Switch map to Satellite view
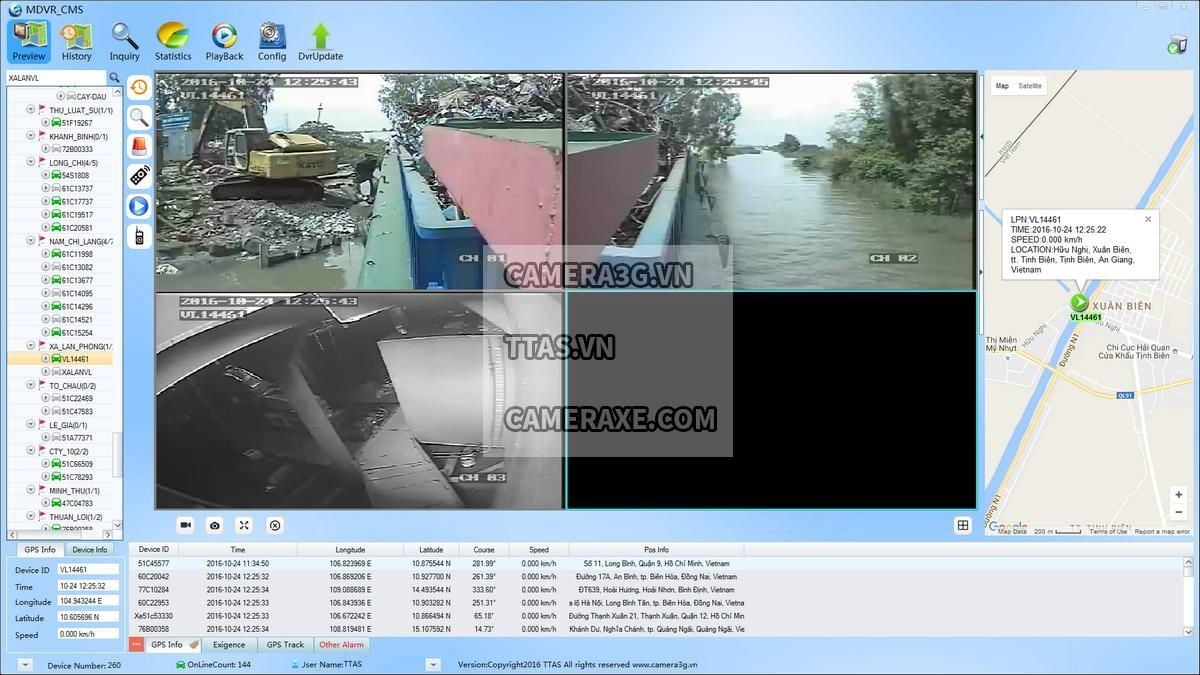The image size is (1200, 675). [x=1030, y=86]
